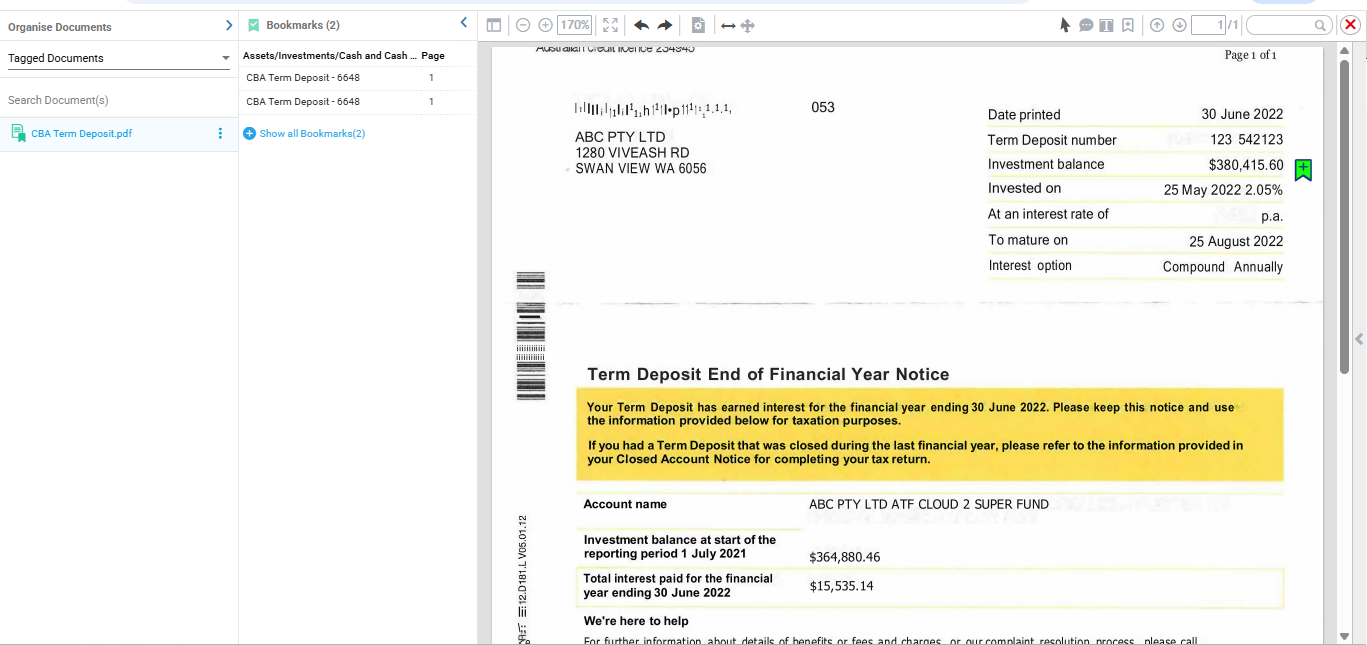The height and width of the screenshot is (645, 1367).
Task: Go to the next page arrow
Action: [1179, 25]
